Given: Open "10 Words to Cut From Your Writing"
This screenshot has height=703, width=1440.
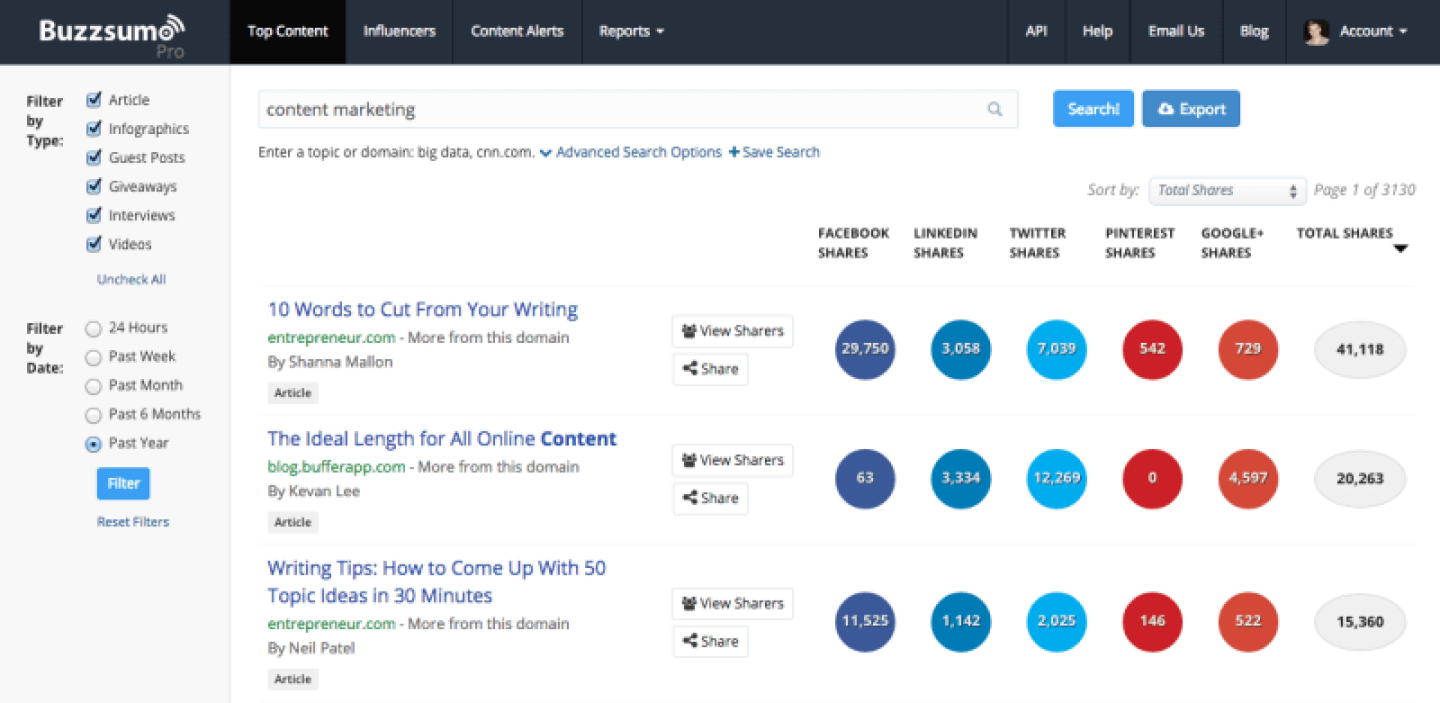Looking at the screenshot, I should click(422, 310).
